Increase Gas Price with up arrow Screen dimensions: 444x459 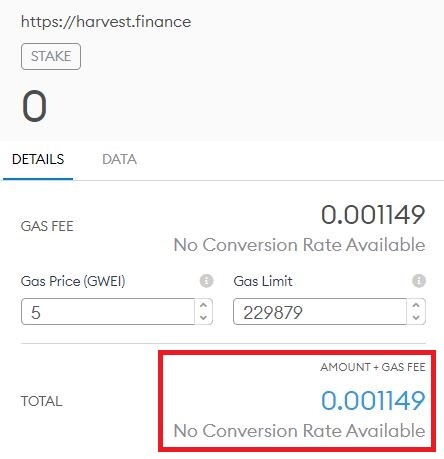point(203,305)
